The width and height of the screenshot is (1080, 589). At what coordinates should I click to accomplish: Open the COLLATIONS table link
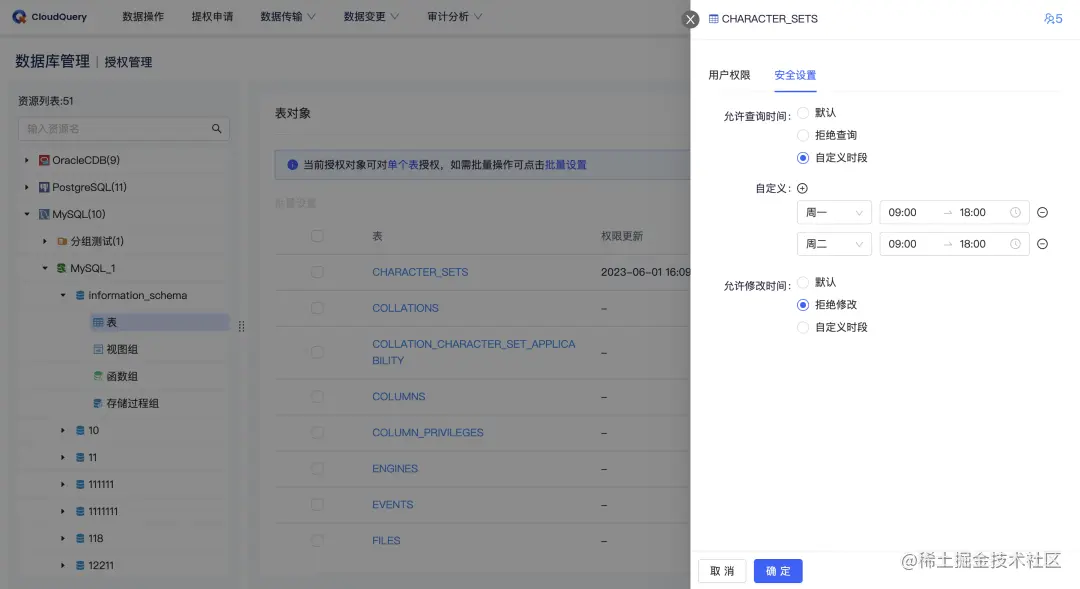pyautogui.click(x=405, y=308)
